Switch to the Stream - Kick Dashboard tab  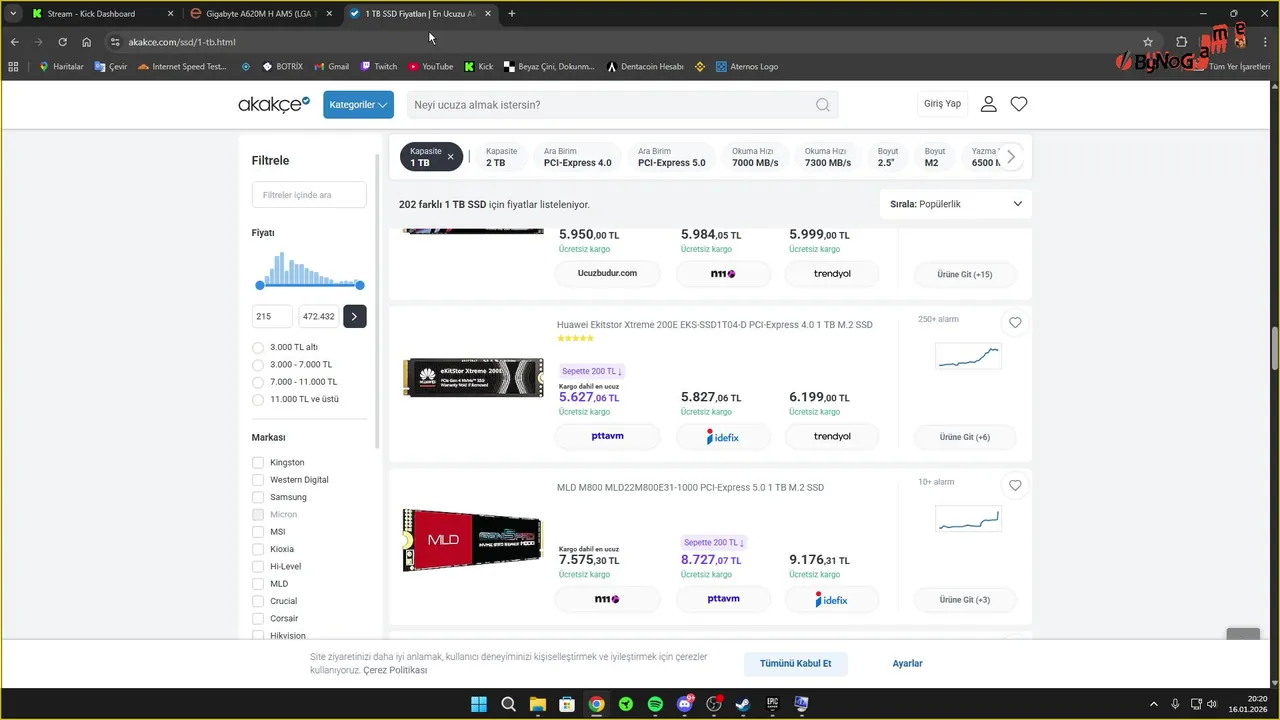100,14
